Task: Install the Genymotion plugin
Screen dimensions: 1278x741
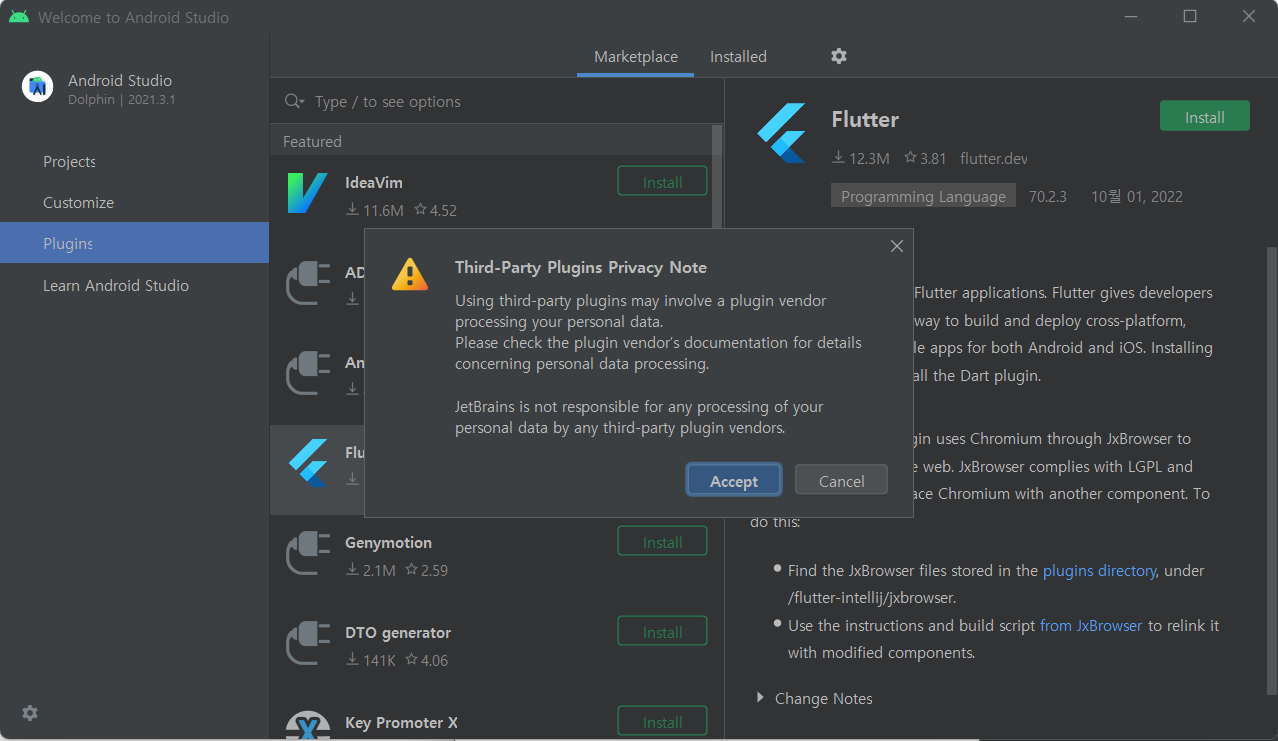Action: point(662,541)
